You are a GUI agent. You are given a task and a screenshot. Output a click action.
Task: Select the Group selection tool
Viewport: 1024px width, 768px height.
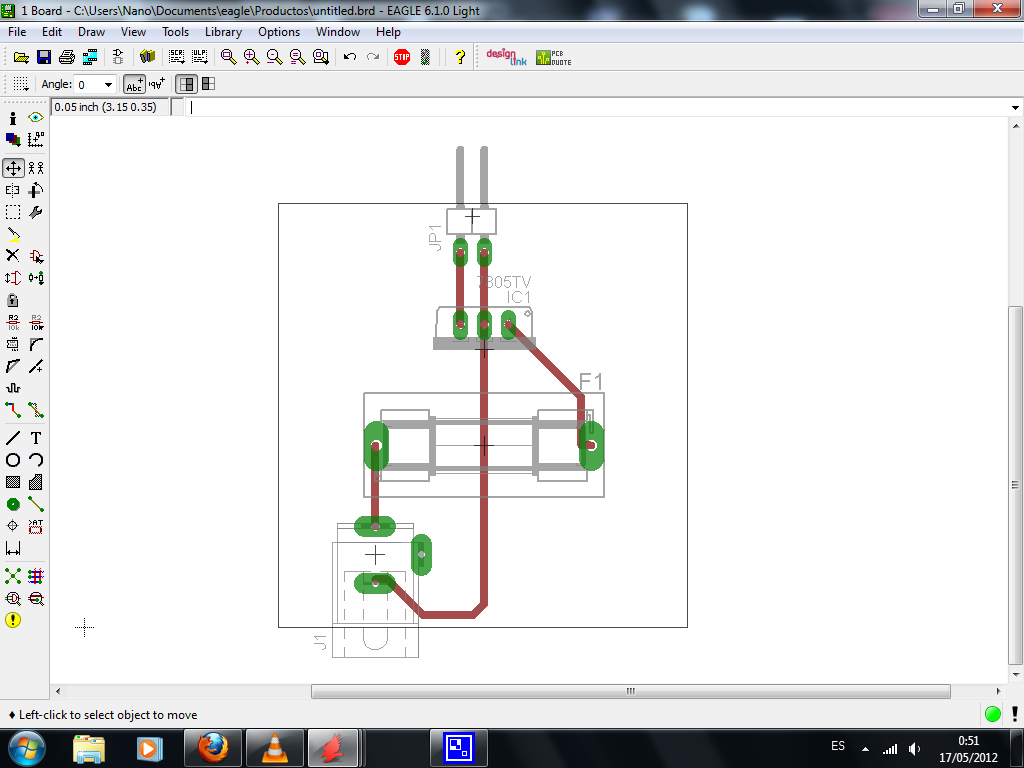(13, 212)
